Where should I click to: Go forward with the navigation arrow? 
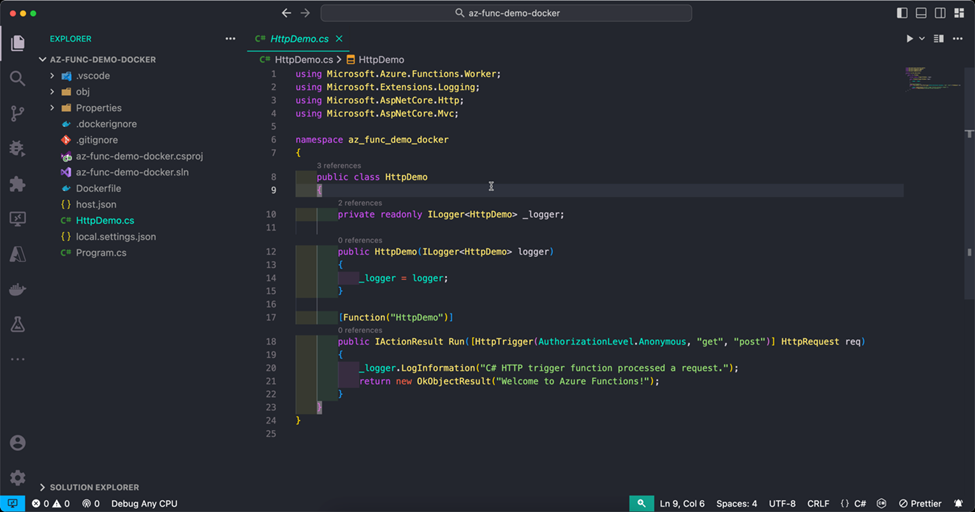pyautogui.click(x=305, y=13)
